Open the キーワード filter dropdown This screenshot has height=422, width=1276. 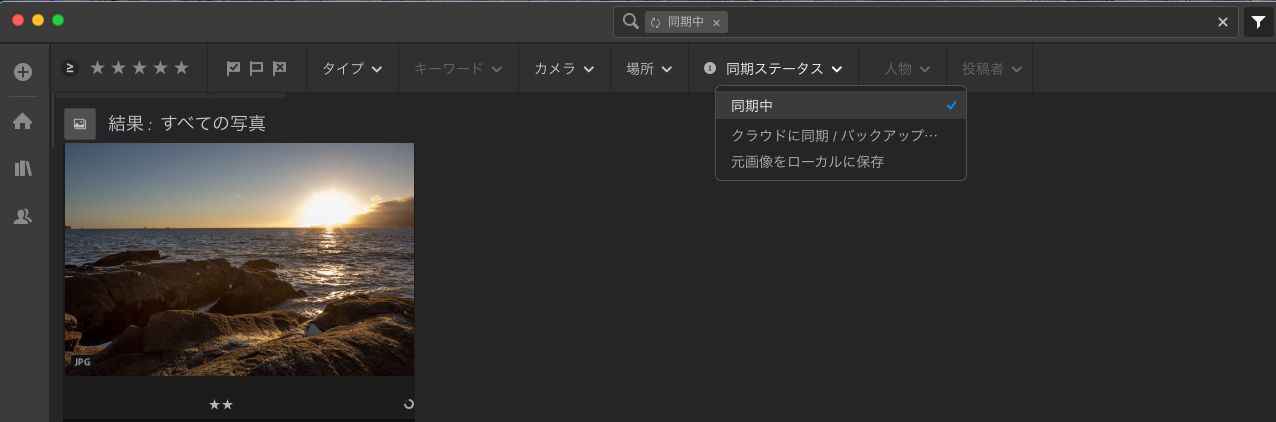coord(457,68)
